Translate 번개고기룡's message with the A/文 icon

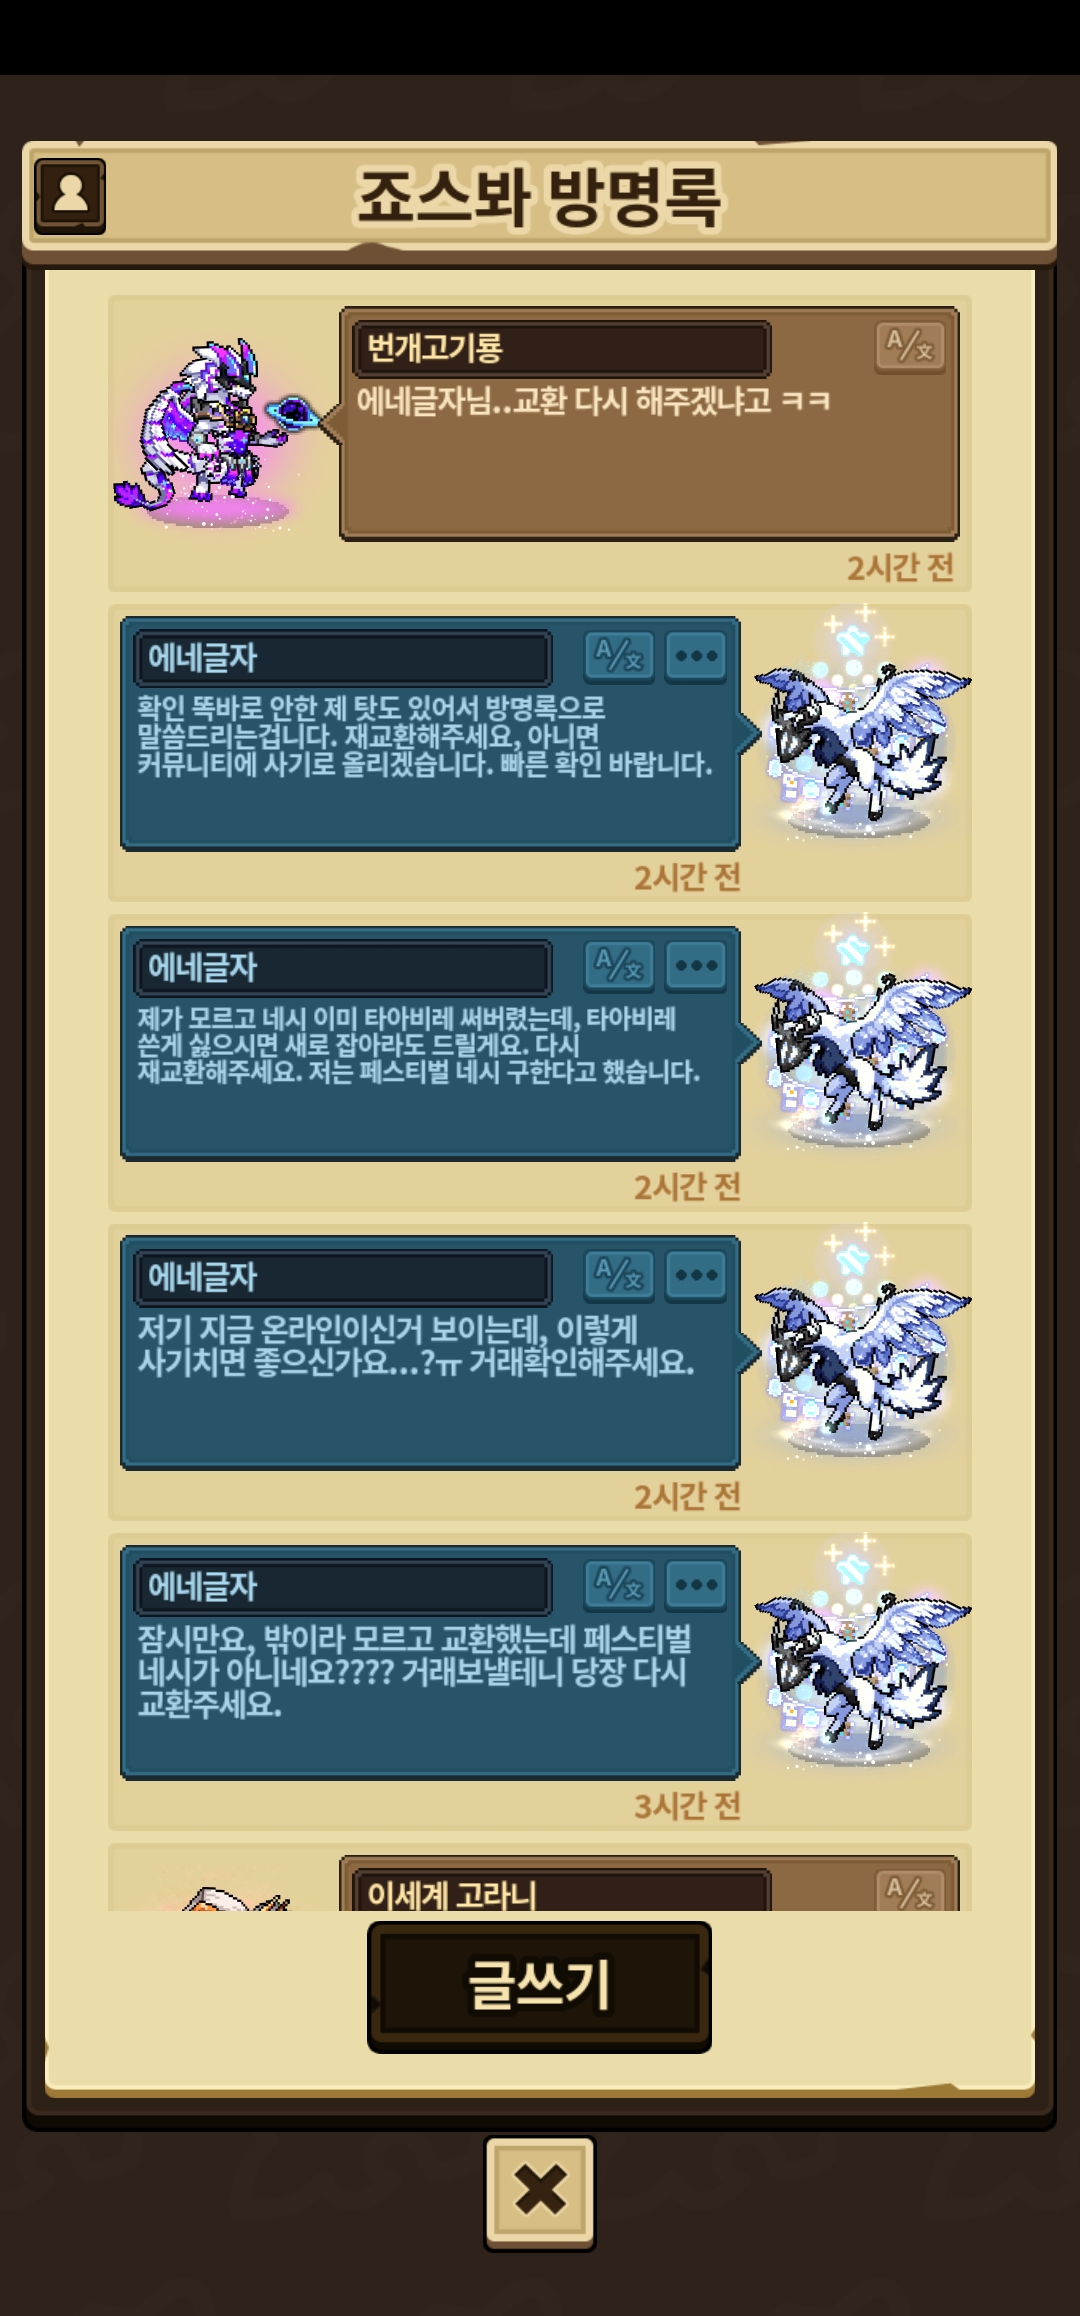pyautogui.click(x=909, y=348)
